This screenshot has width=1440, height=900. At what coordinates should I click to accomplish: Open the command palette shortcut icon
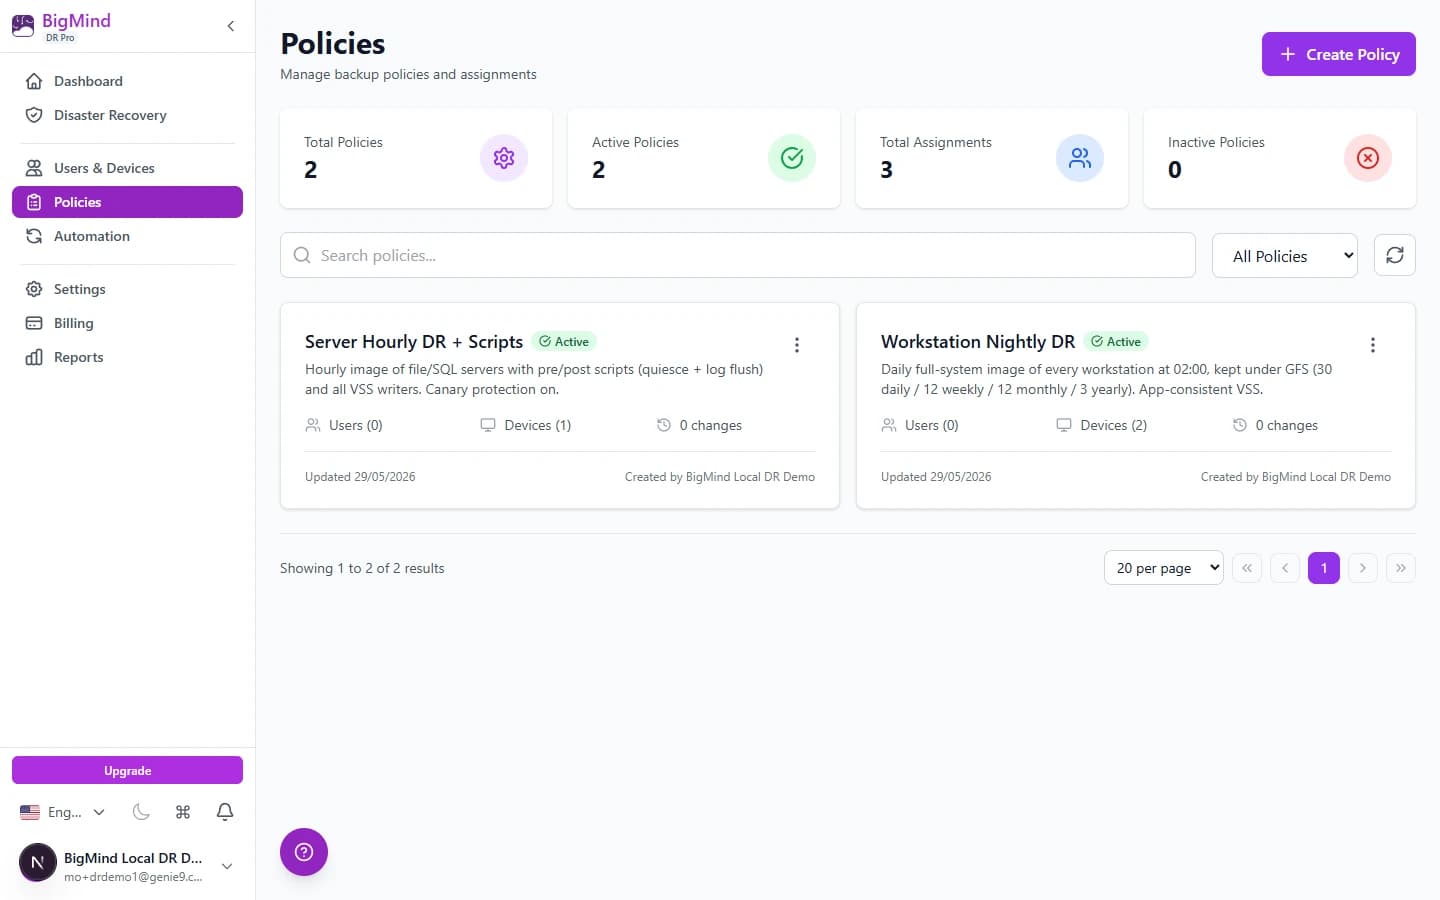point(183,812)
